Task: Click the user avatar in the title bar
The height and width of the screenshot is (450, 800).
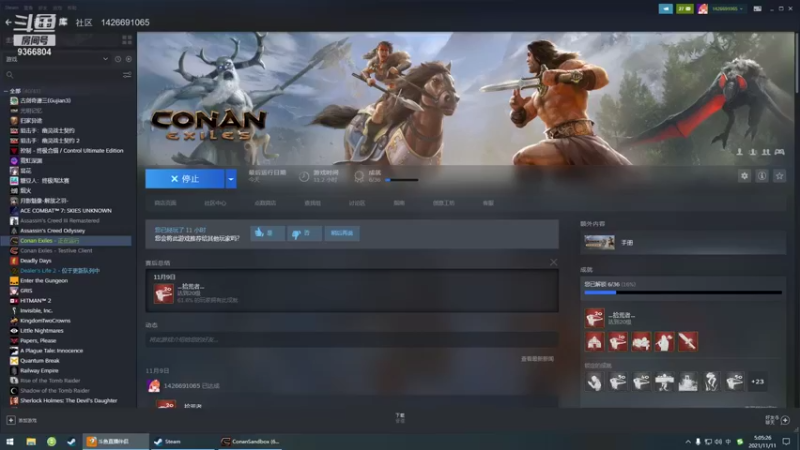Action: coord(703,9)
